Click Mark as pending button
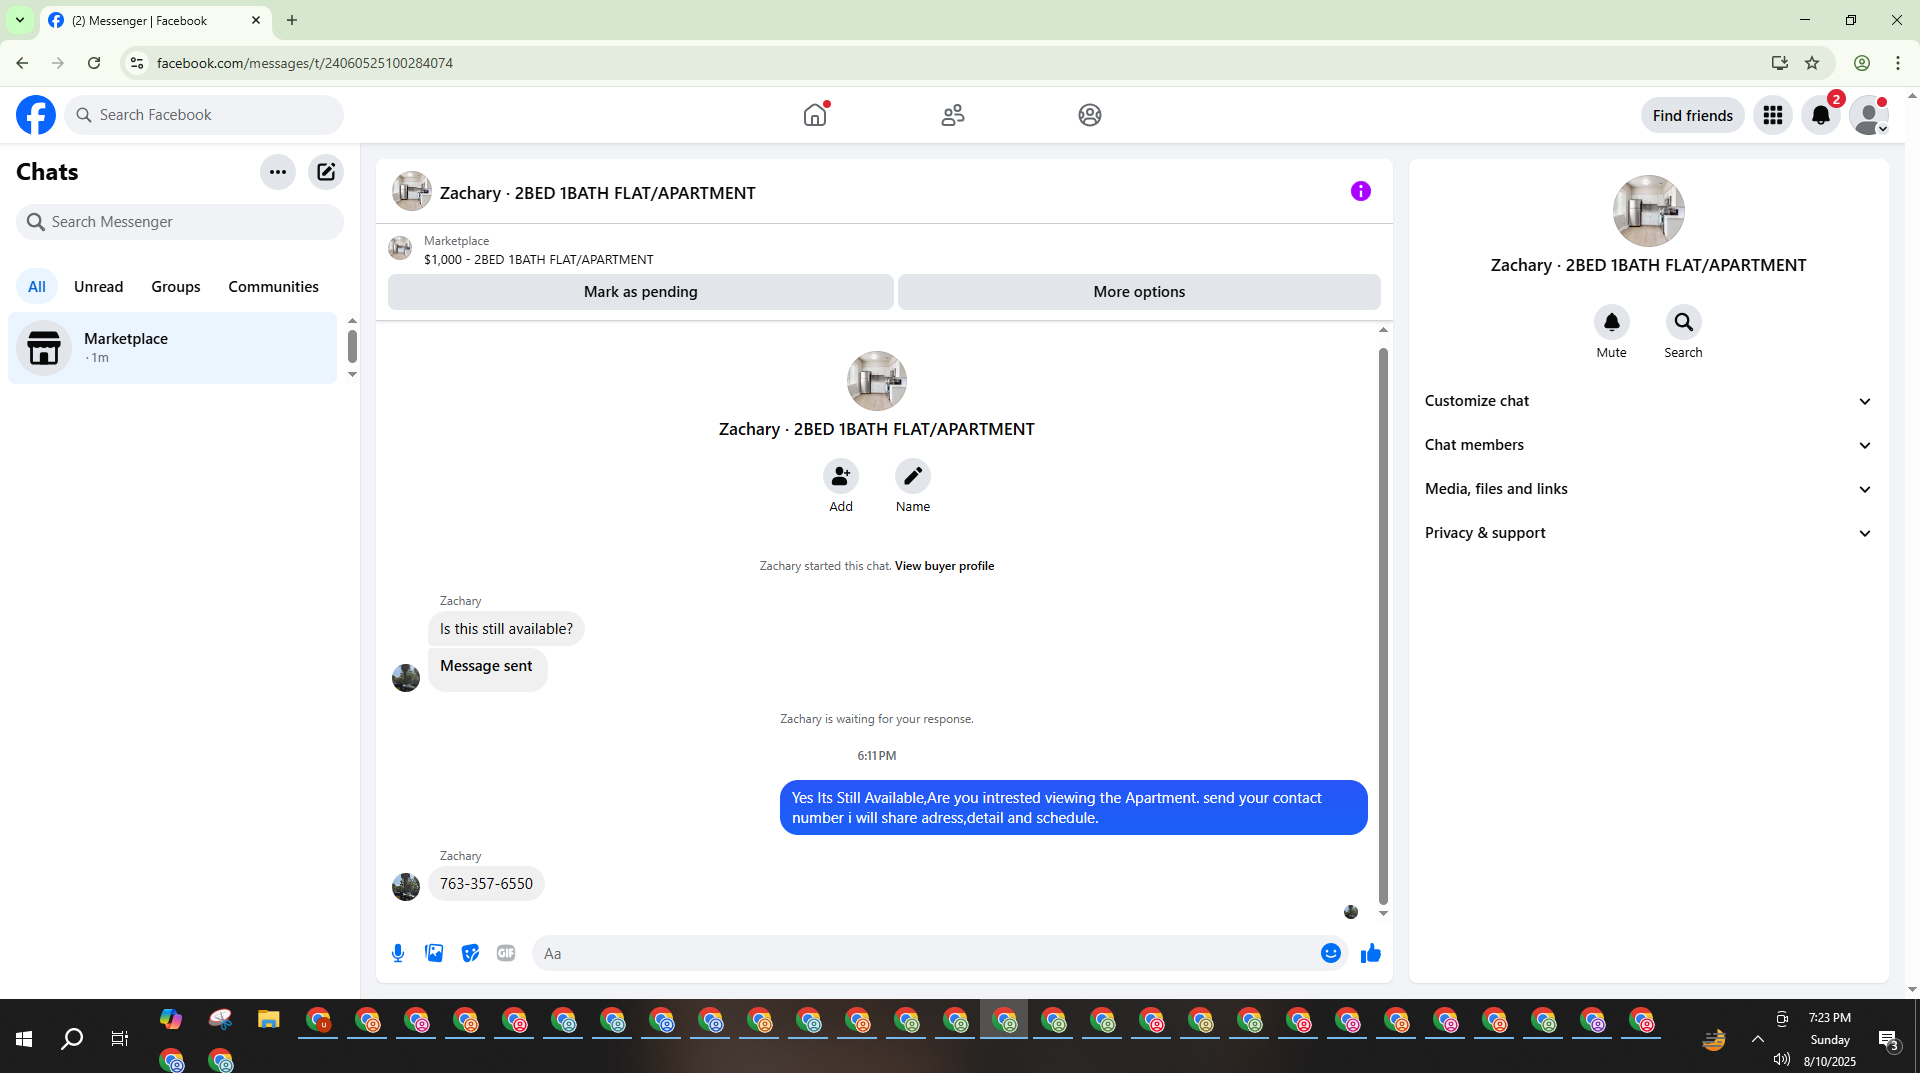 pyautogui.click(x=641, y=292)
